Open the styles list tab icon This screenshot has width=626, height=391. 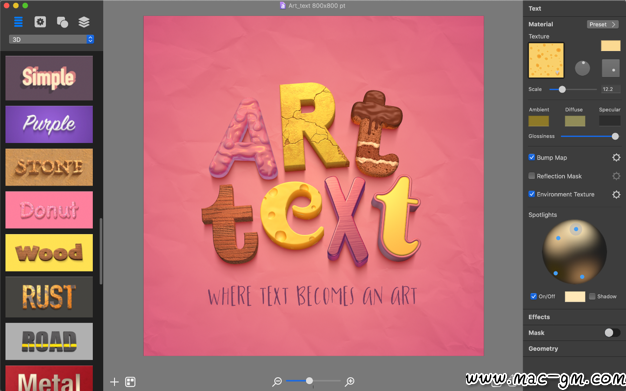click(18, 22)
